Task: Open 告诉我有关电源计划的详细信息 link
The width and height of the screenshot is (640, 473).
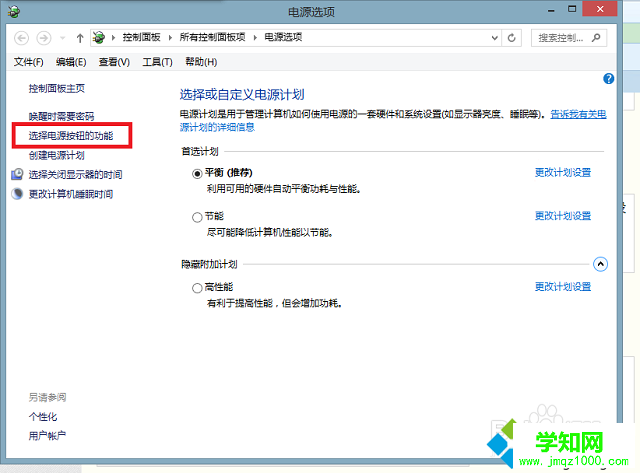Action: pyautogui.click(x=578, y=114)
